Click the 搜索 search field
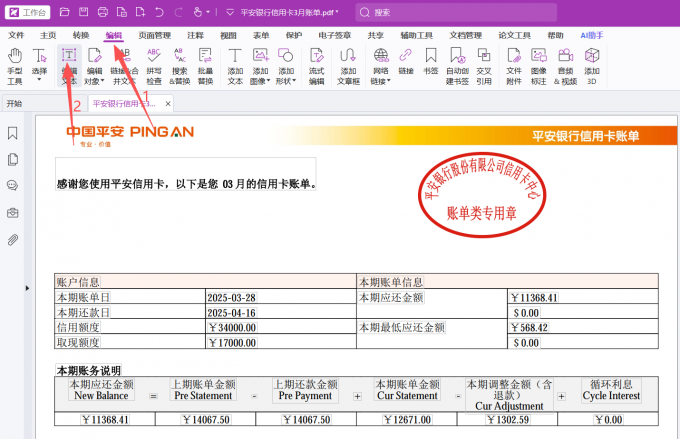This screenshot has width=680, height=439. (x=456, y=12)
